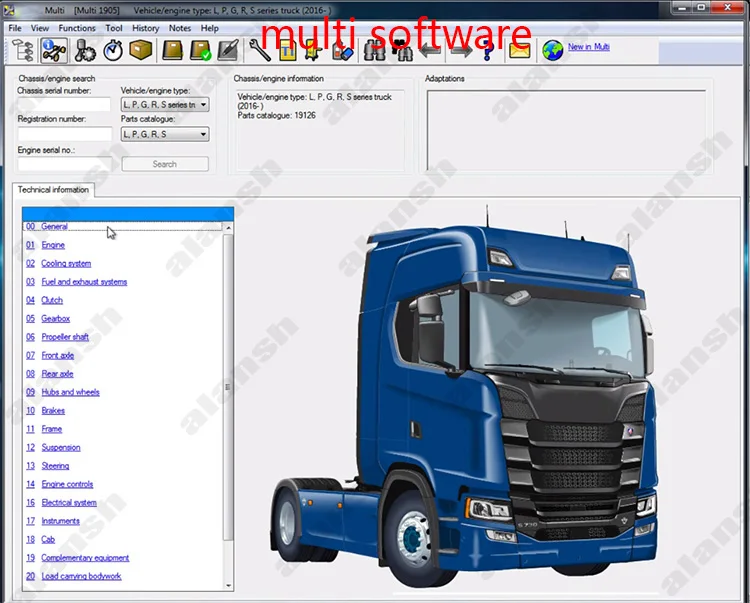Click the globe icon
The width and height of the screenshot is (750, 603).
[552, 50]
